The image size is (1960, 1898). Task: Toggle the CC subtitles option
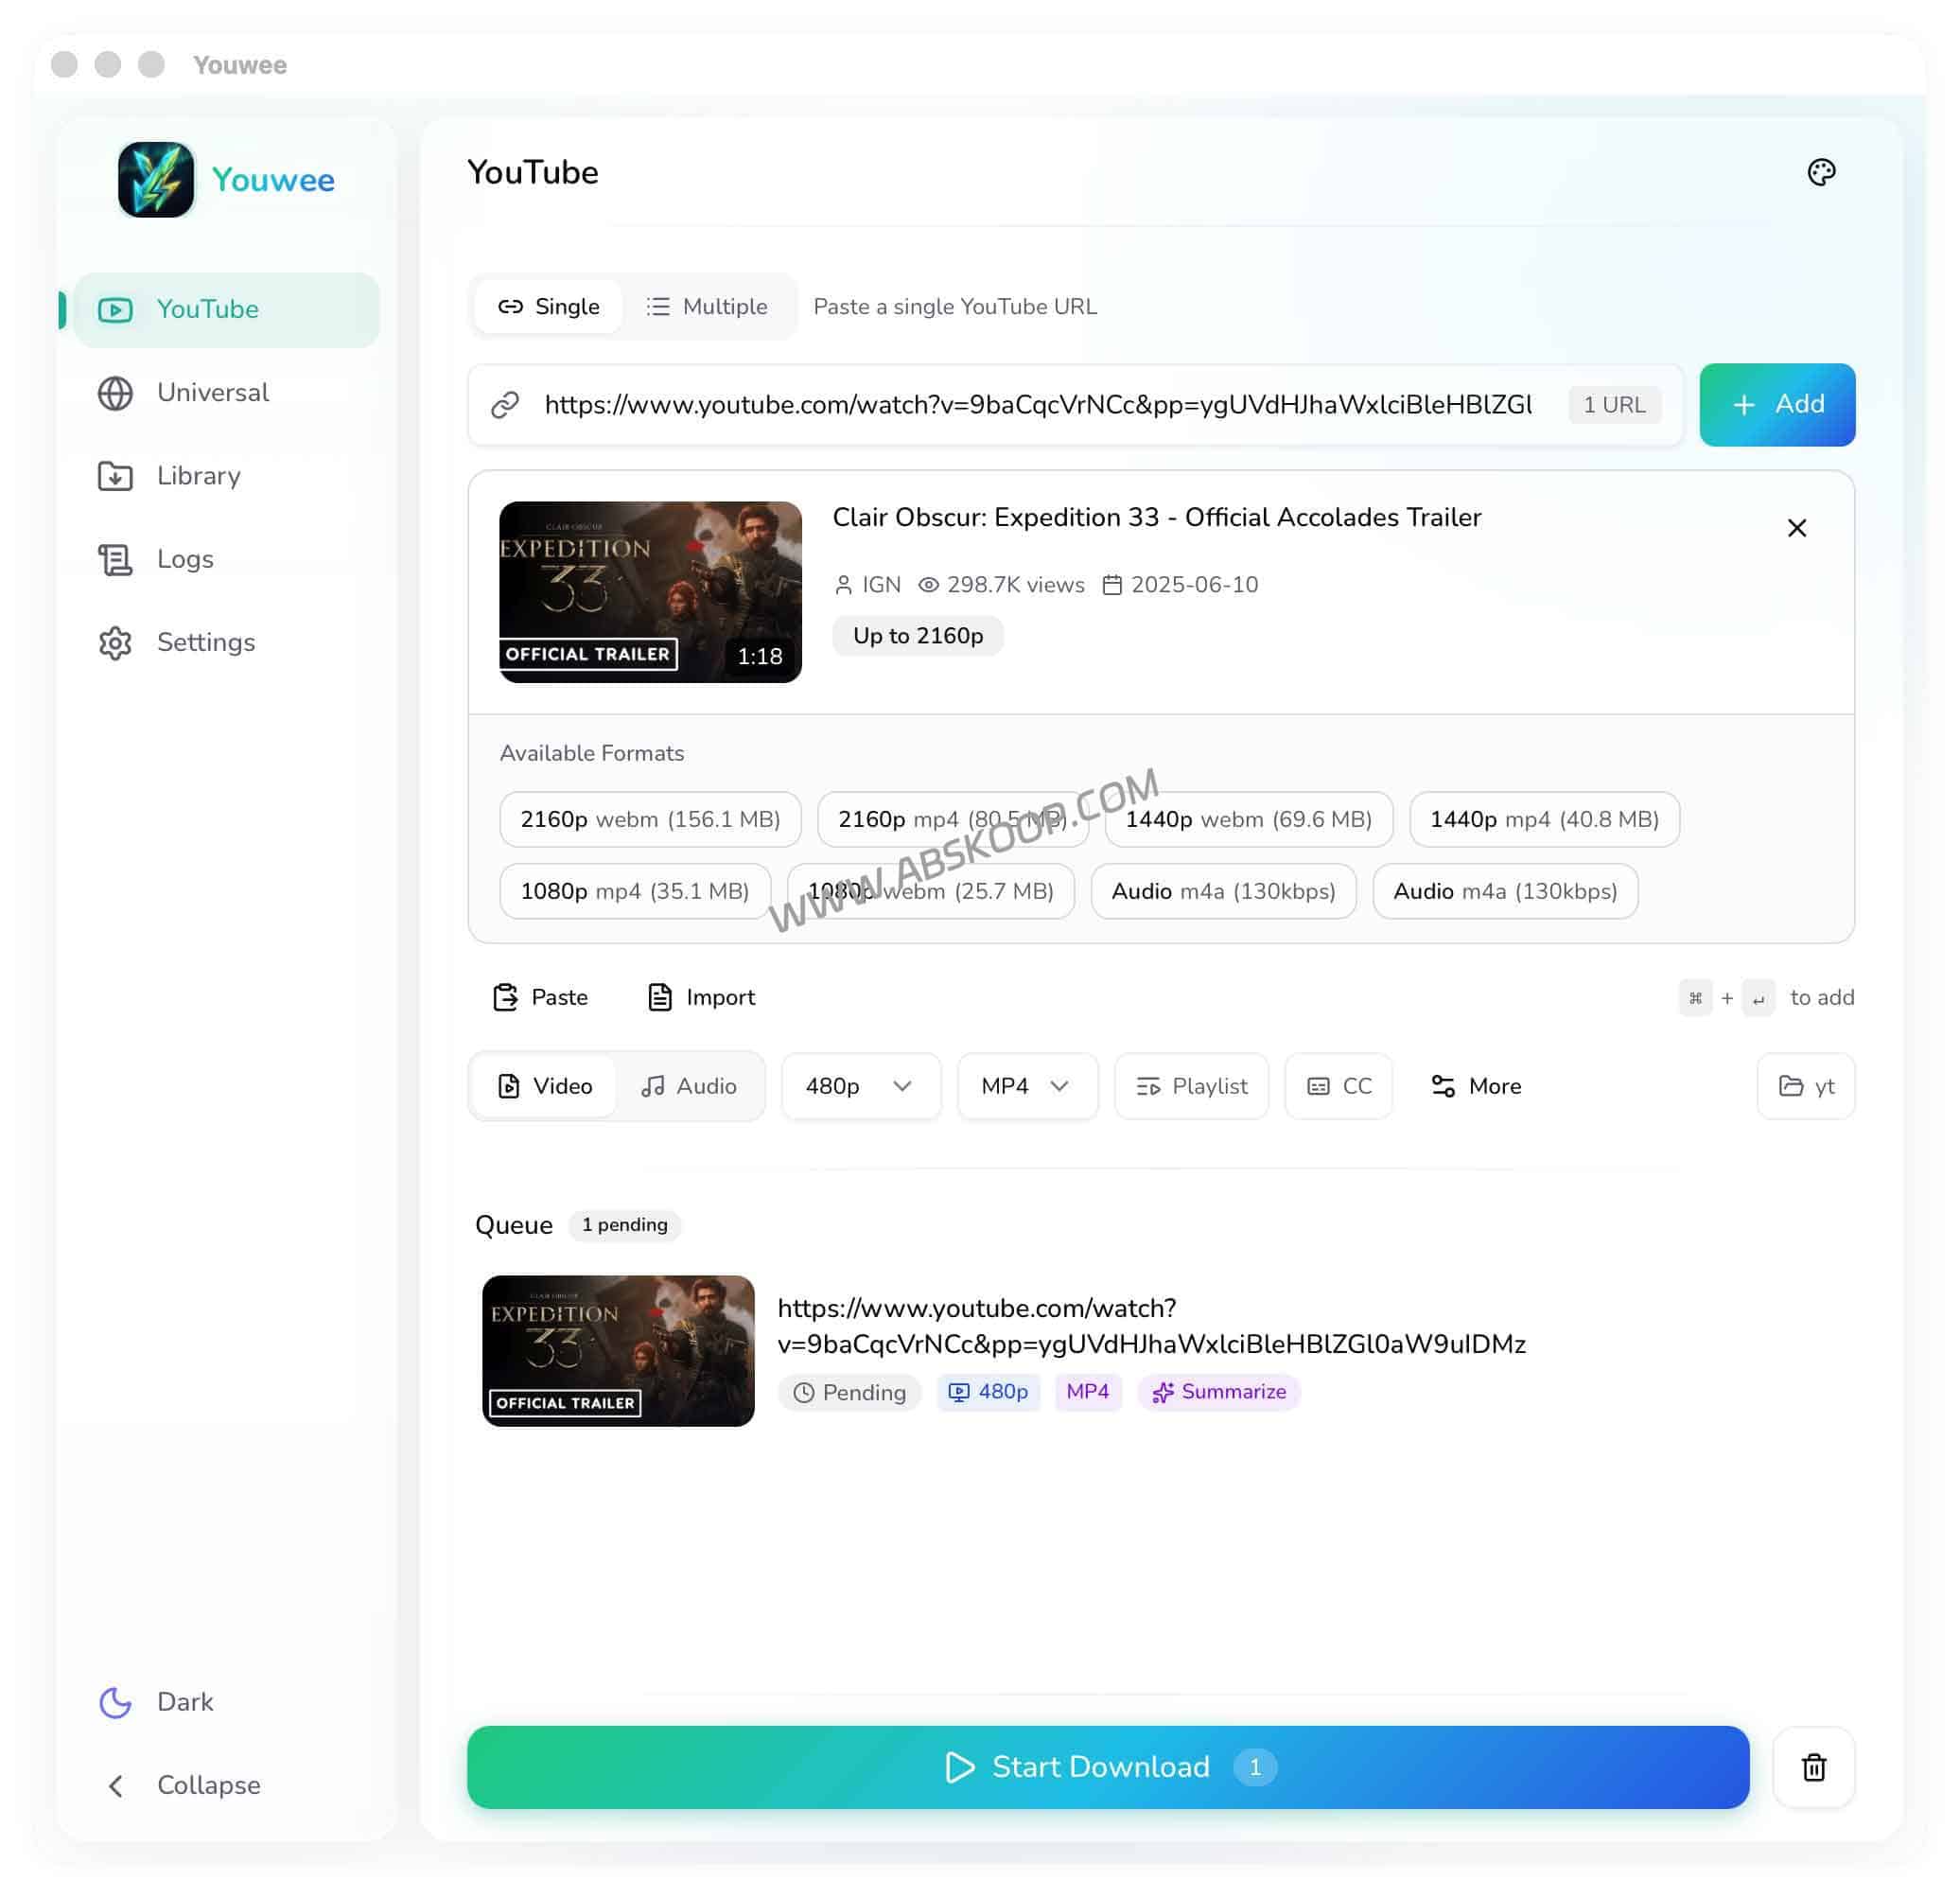[x=1338, y=1086]
